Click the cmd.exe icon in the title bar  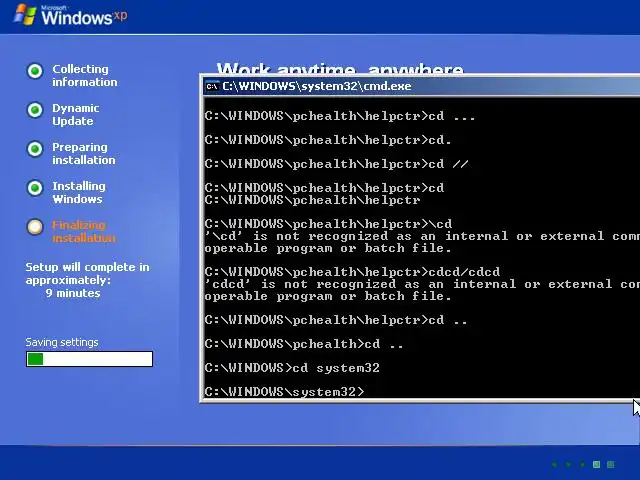pos(212,87)
